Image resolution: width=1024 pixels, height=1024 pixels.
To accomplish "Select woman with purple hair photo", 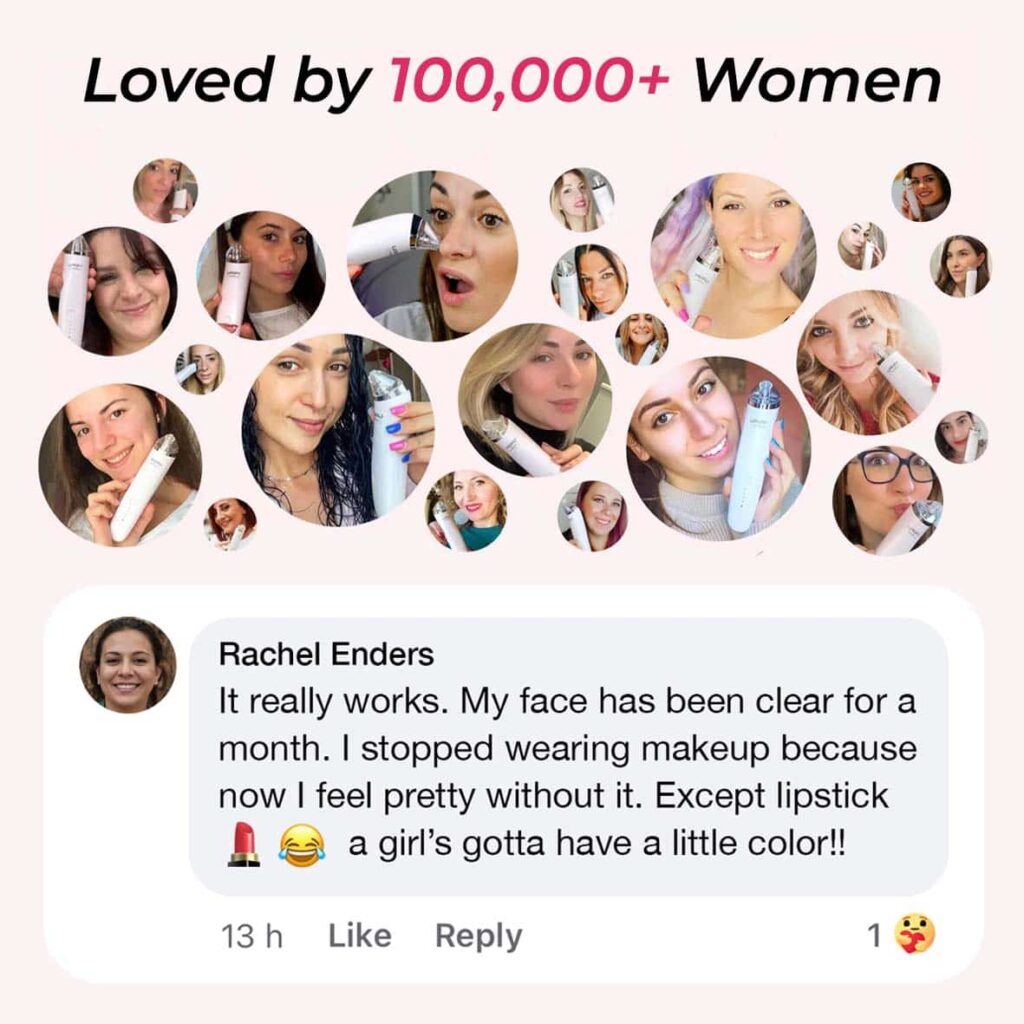I will (x=733, y=256).
